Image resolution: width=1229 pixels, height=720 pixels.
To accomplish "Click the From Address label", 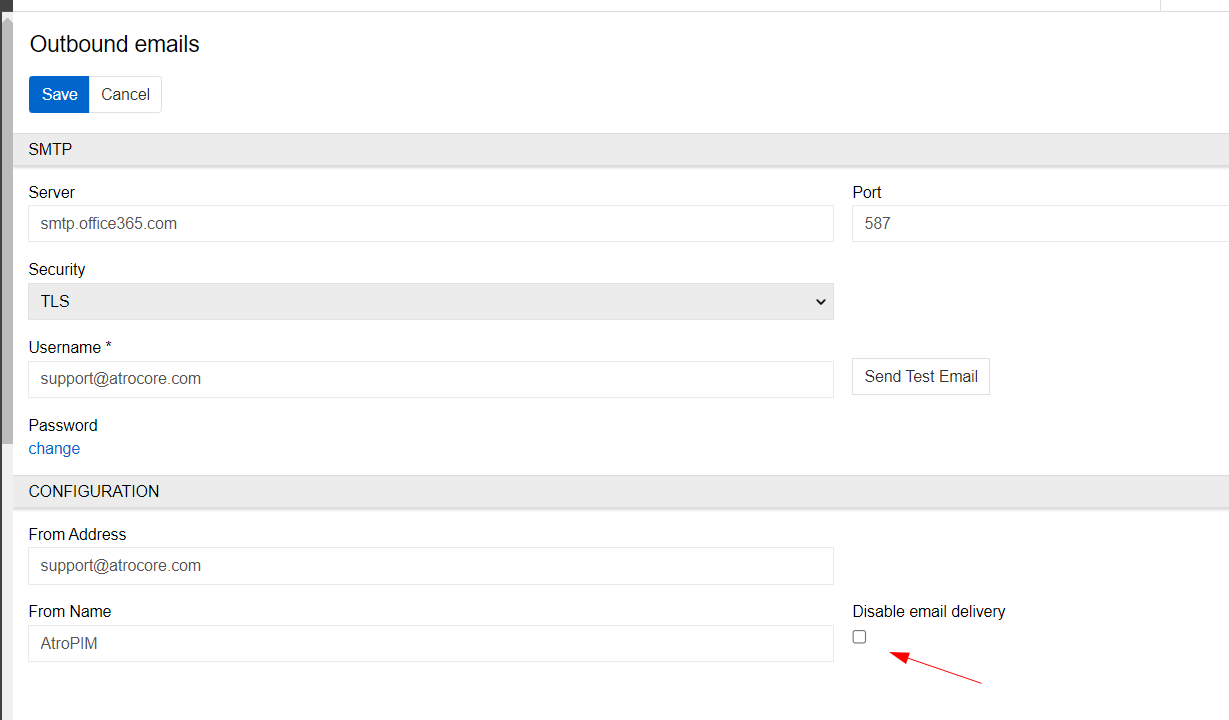I will click(x=77, y=535).
